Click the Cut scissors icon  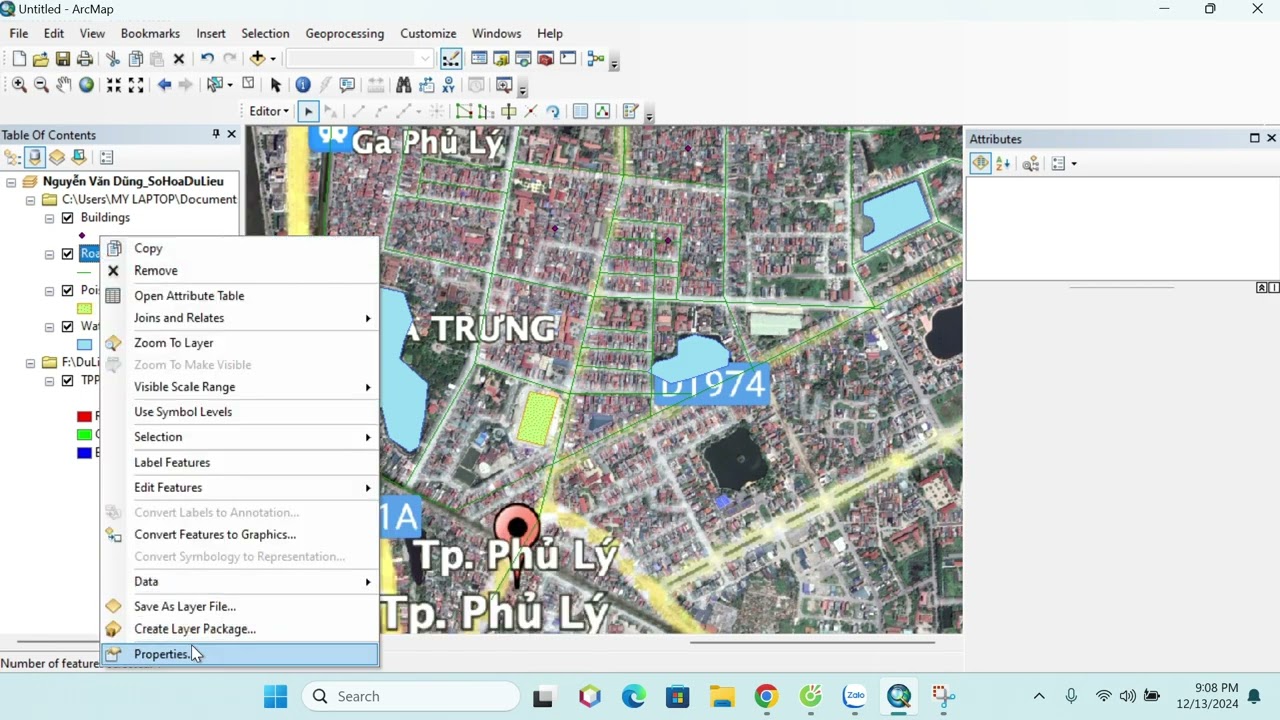[112, 59]
